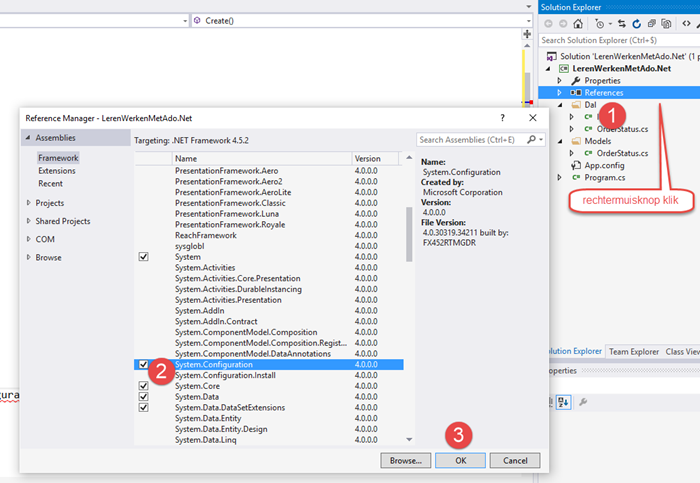Click the split editor plus icon
Screen dimensions: 700x483
527,34
